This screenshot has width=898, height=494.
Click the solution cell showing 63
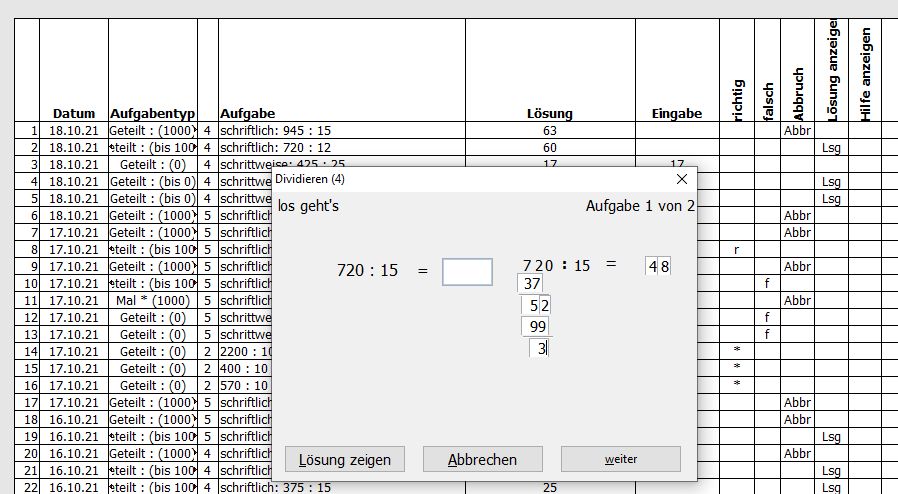tap(549, 130)
